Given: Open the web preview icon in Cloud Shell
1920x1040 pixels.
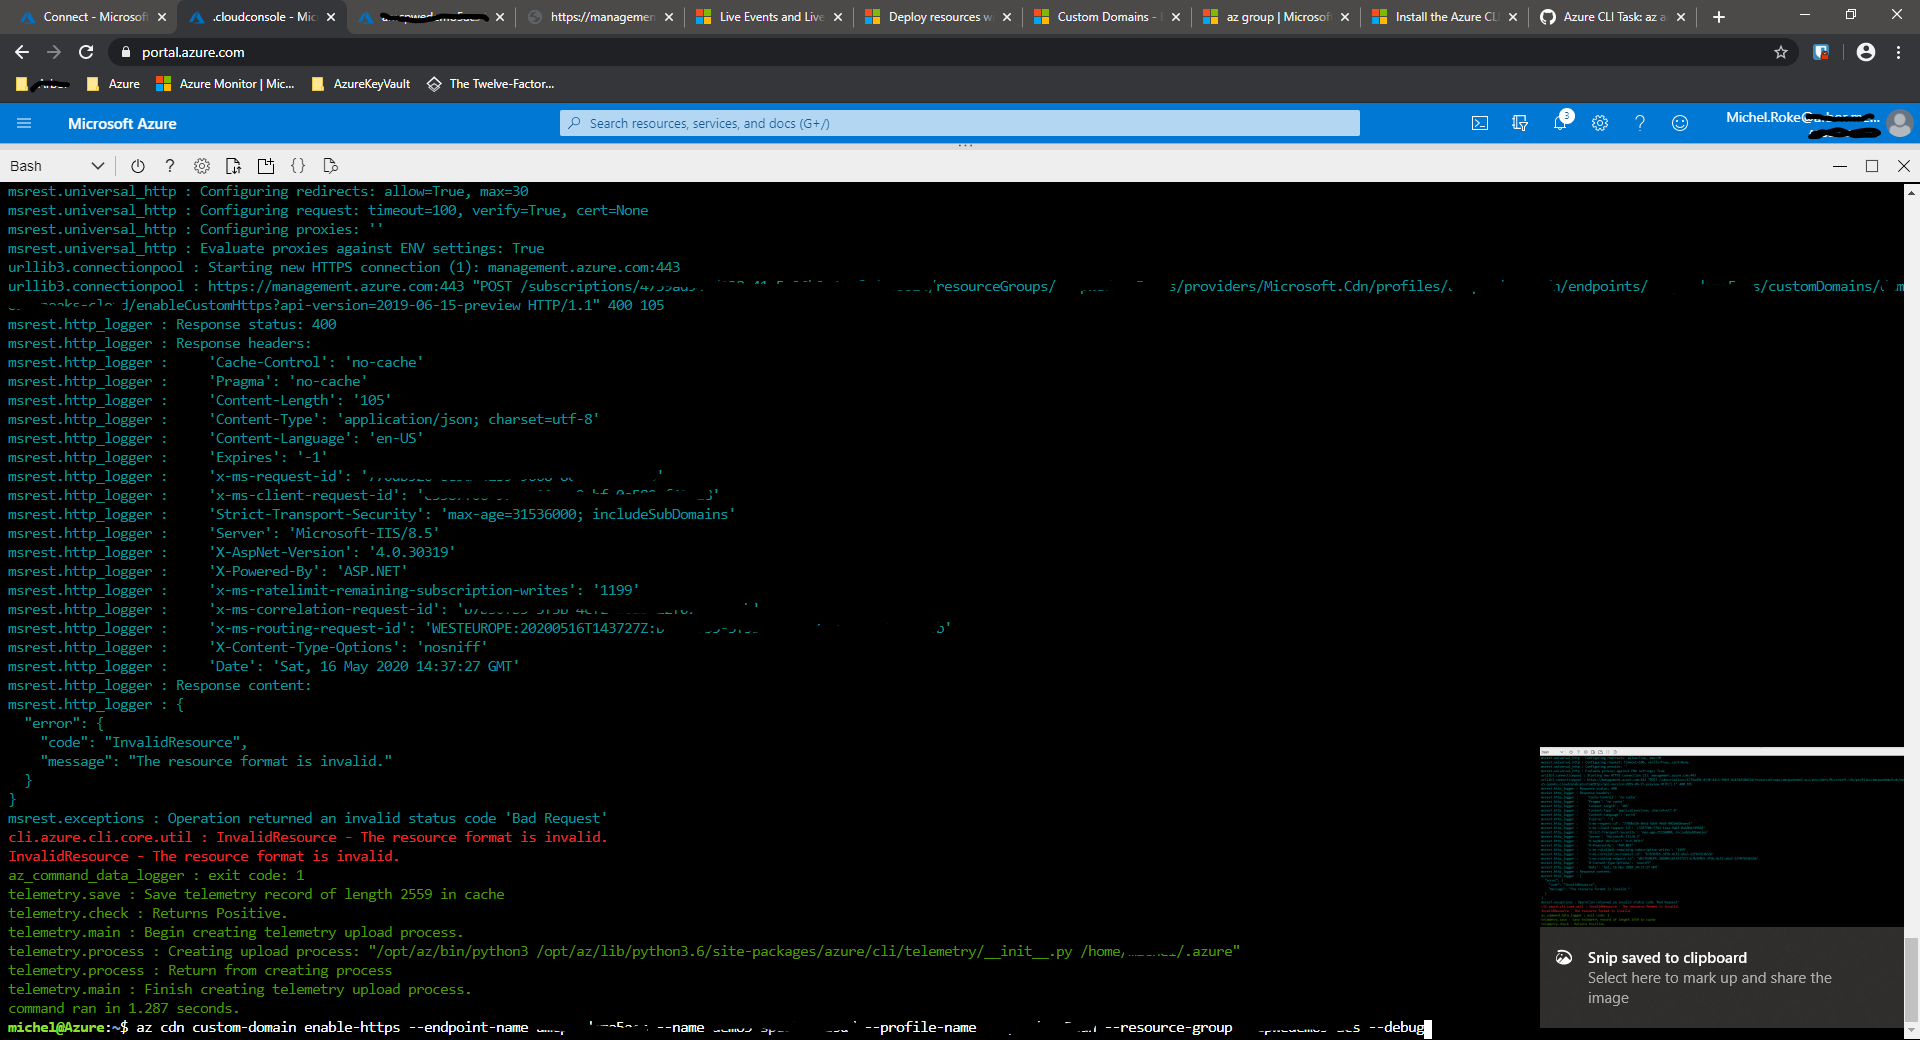Looking at the screenshot, I should point(330,165).
